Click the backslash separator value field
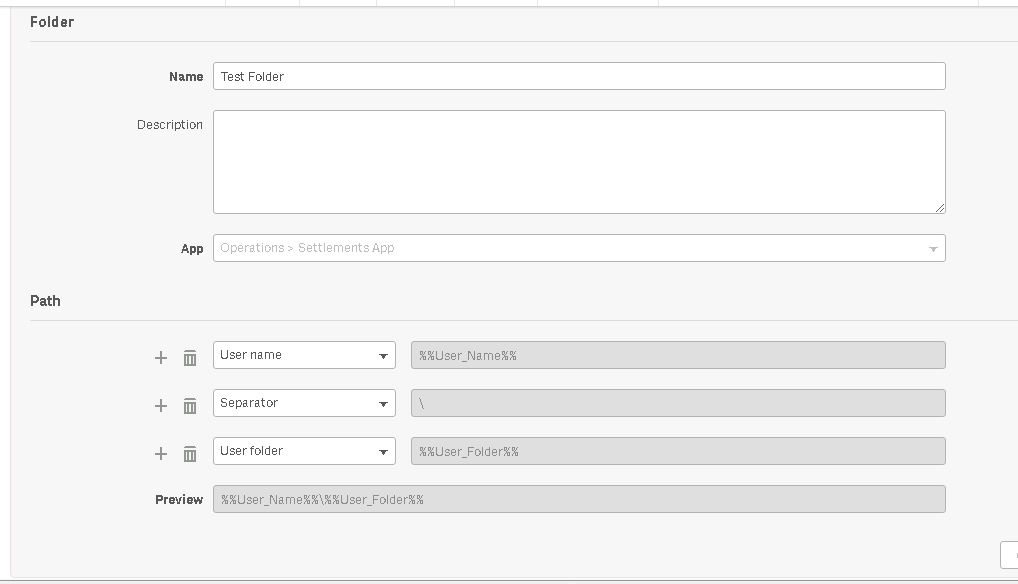This screenshot has height=584, width=1018. 678,403
